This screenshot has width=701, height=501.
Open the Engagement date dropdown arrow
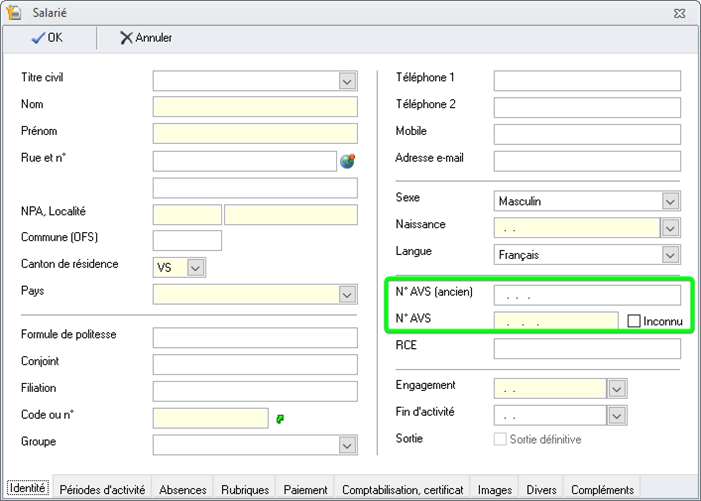click(x=617, y=388)
